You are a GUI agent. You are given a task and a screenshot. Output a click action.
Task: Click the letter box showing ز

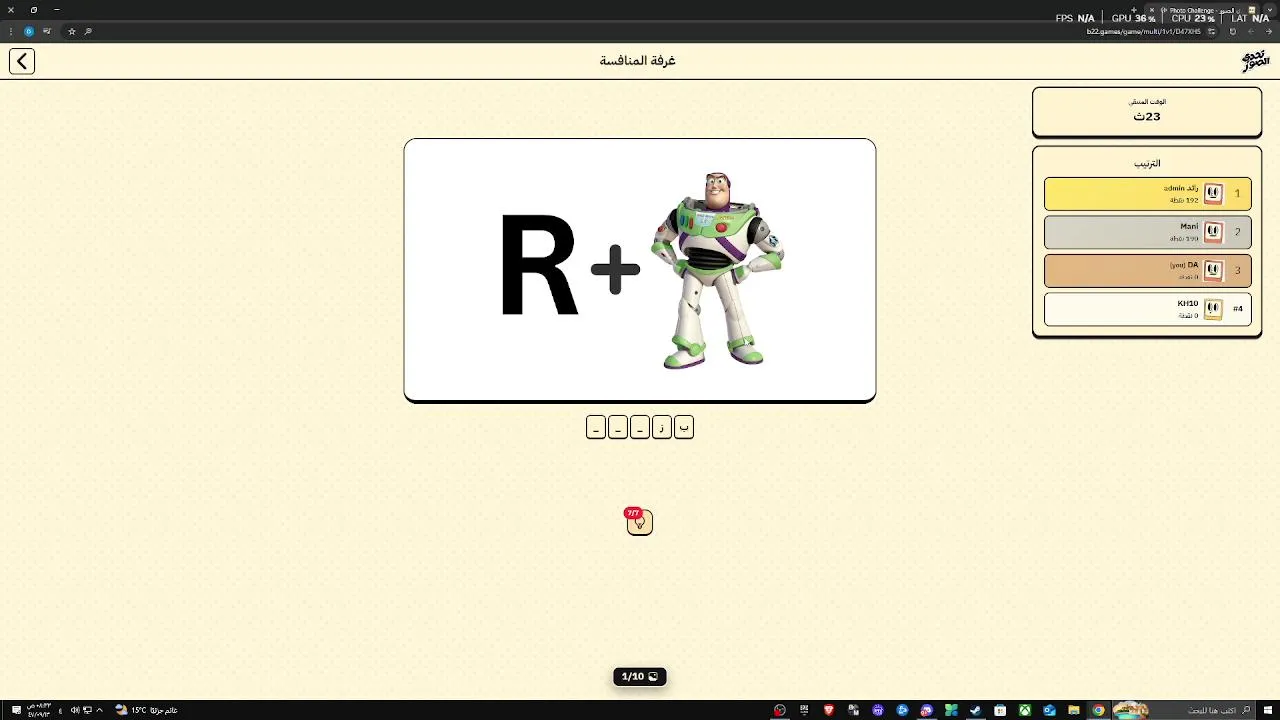click(x=662, y=428)
